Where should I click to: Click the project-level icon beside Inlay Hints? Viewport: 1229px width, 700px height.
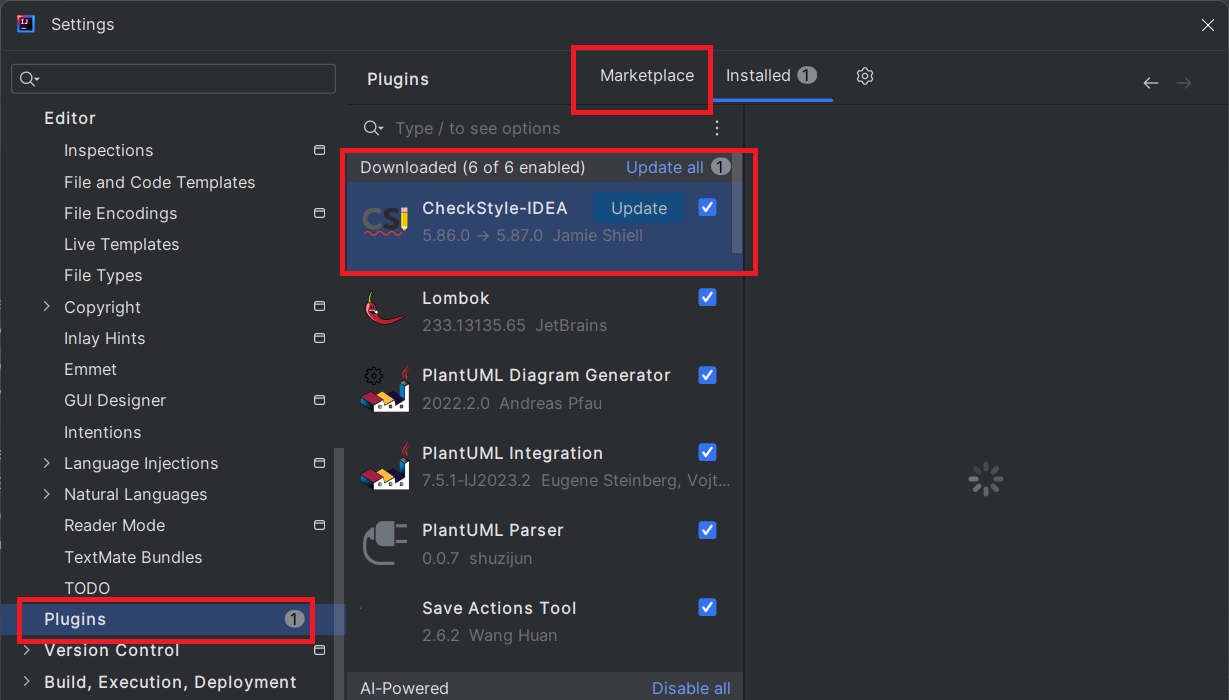tap(319, 338)
